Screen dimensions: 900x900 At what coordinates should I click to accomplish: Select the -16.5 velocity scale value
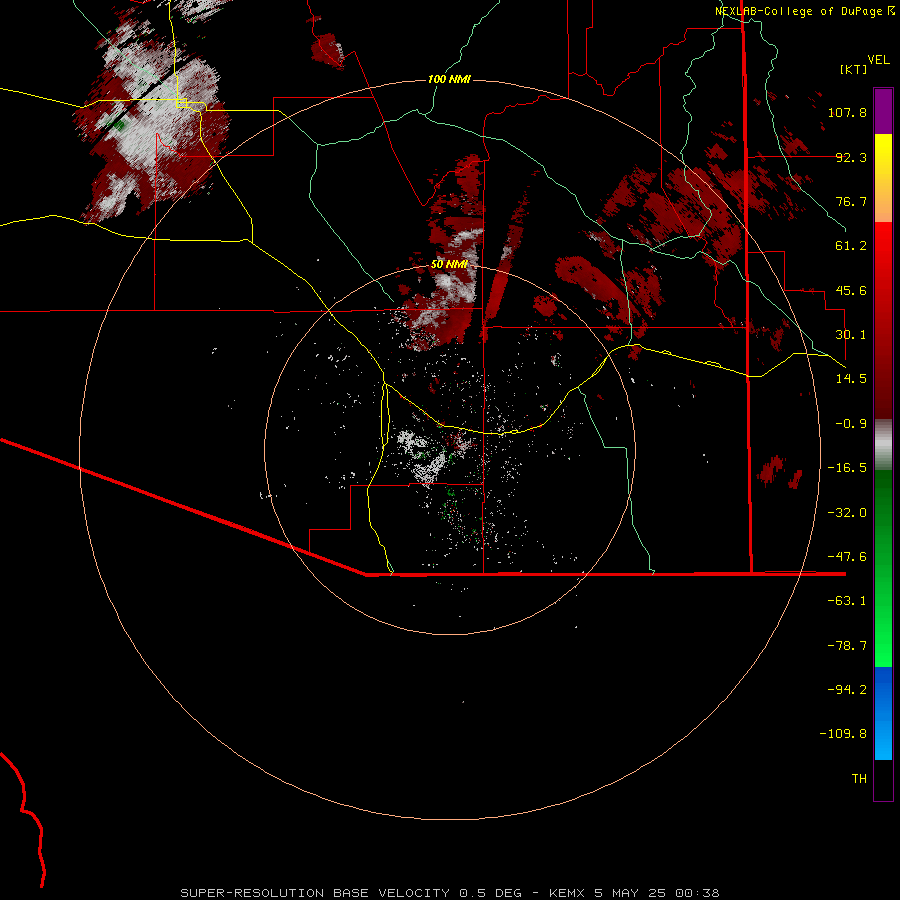[847, 468]
